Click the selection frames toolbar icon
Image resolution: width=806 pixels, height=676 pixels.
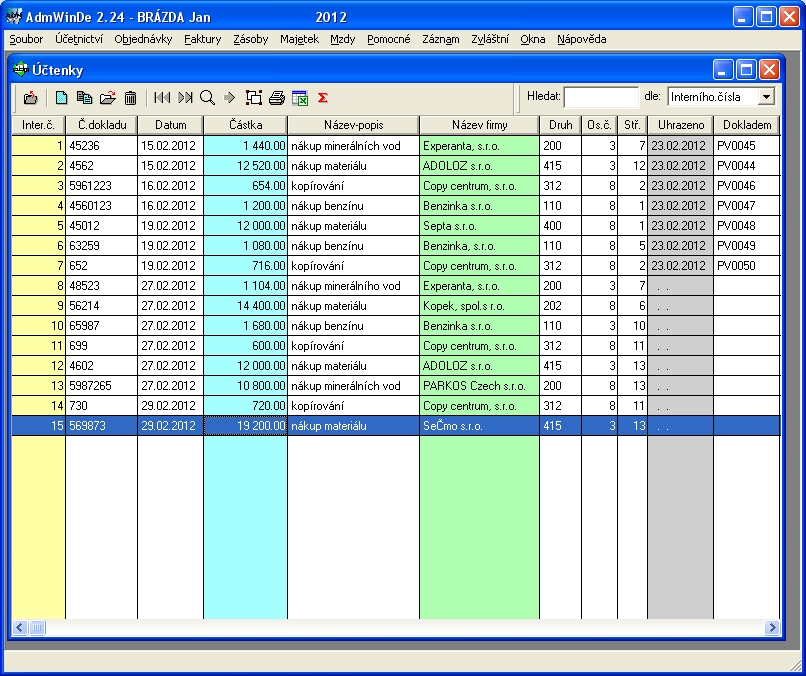pyautogui.click(x=253, y=98)
